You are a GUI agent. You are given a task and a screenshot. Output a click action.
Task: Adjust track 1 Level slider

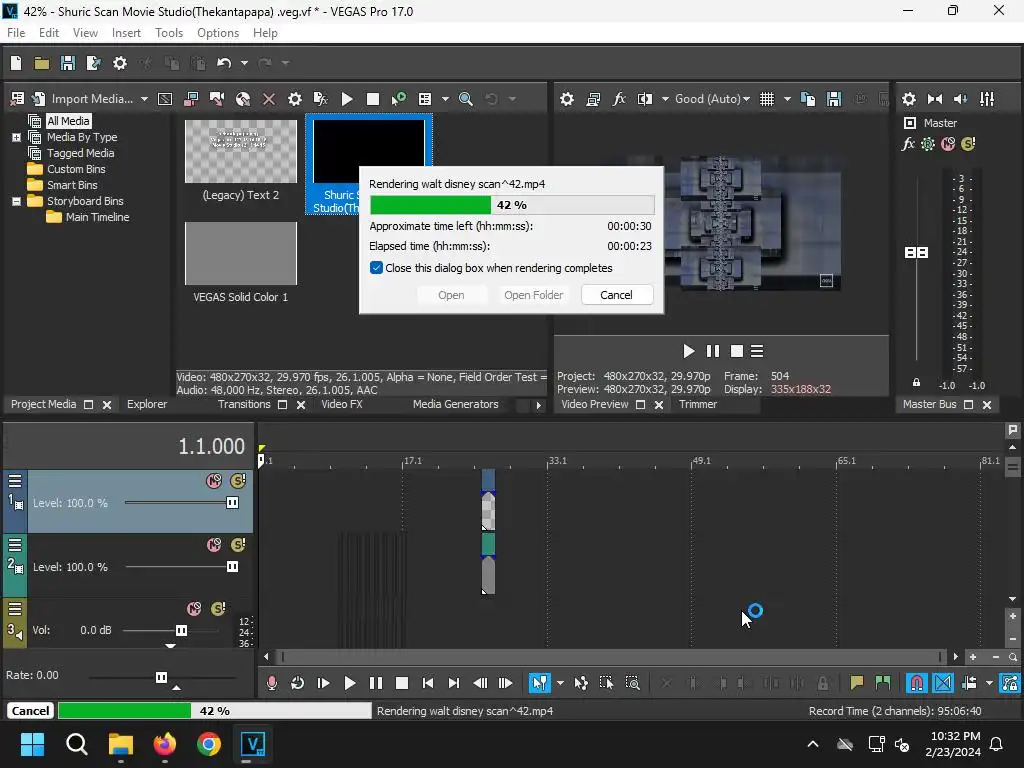[x=232, y=502]
